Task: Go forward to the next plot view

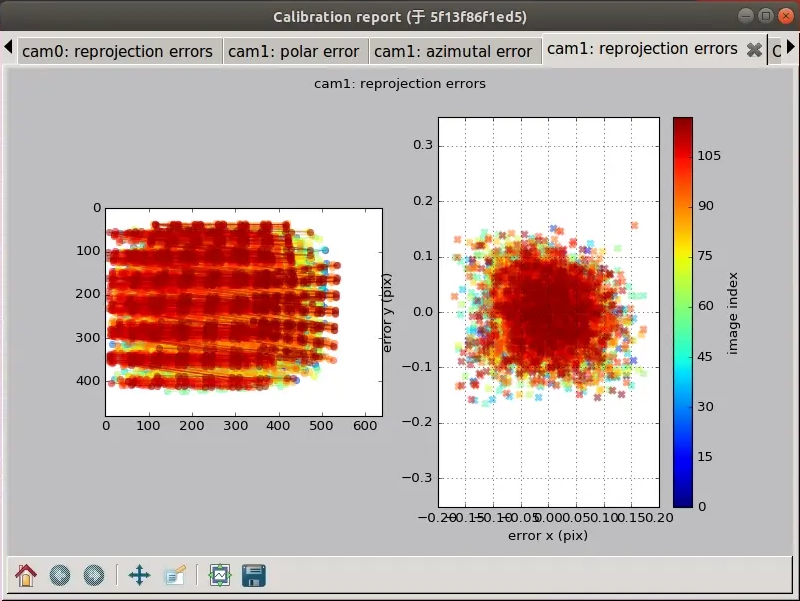Action: [x=94, y=575]
